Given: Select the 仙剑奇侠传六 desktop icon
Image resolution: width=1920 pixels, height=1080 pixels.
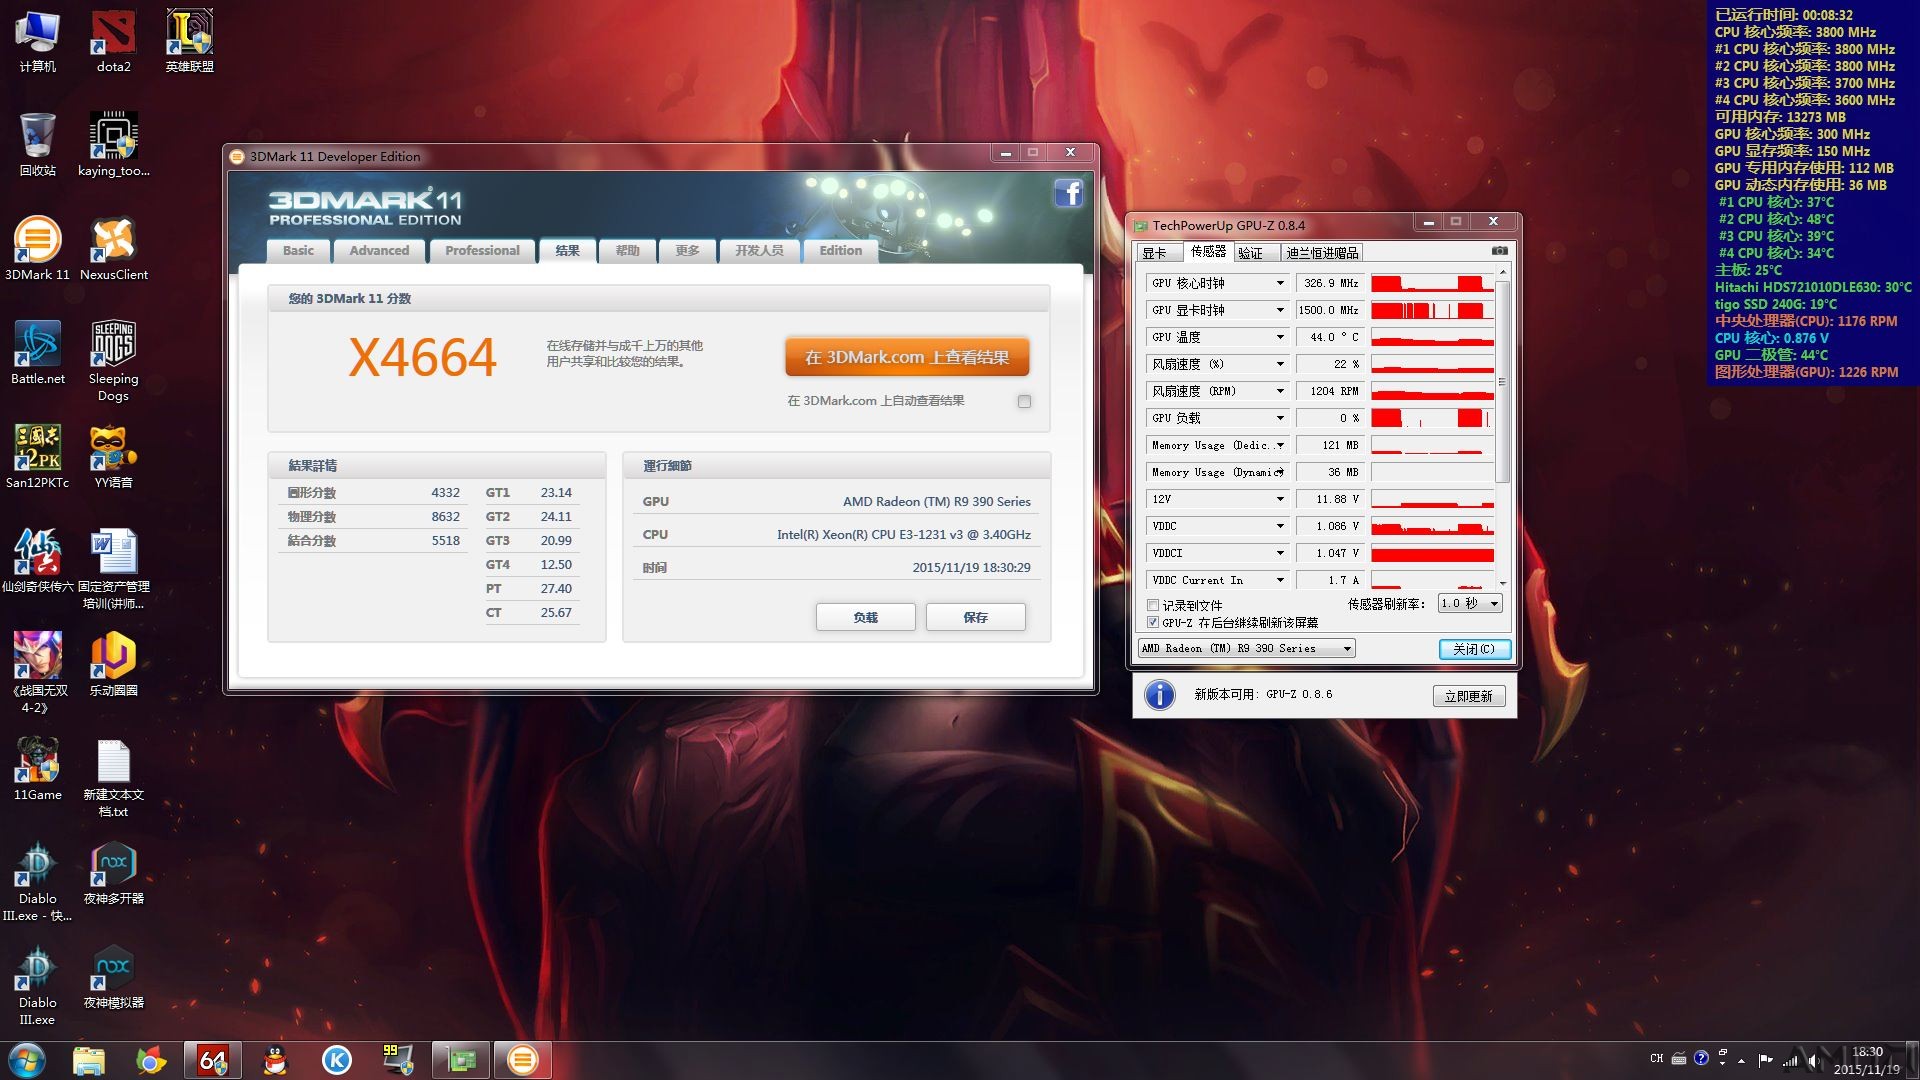Looking at the screenshot, I should tap(37, 561).
